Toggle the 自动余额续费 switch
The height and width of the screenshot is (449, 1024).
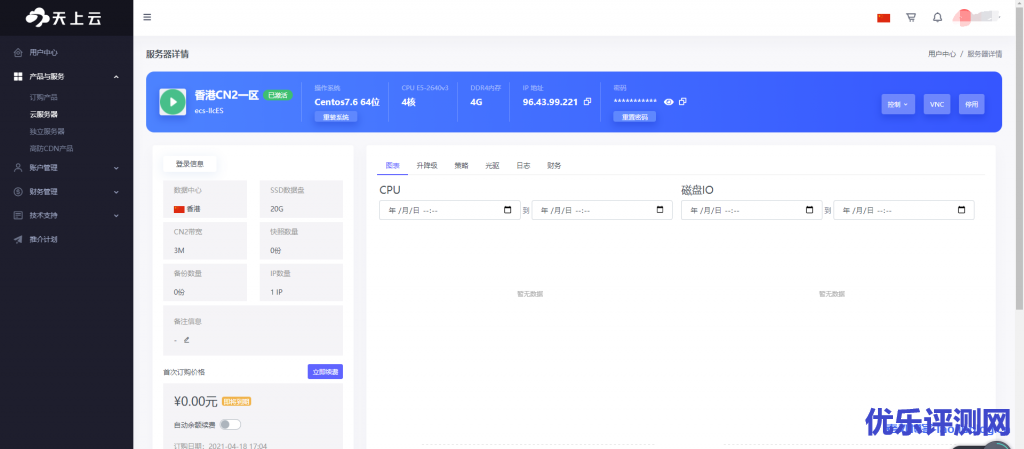pyautogui.click(x=231, y=425)
